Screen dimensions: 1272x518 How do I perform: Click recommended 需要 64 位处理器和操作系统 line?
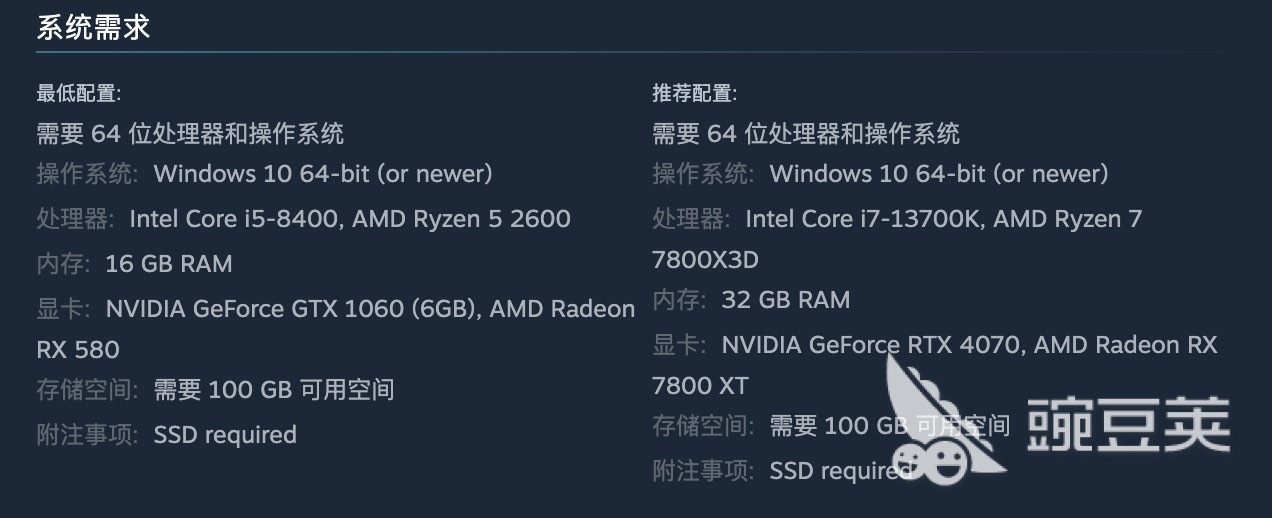806,133
